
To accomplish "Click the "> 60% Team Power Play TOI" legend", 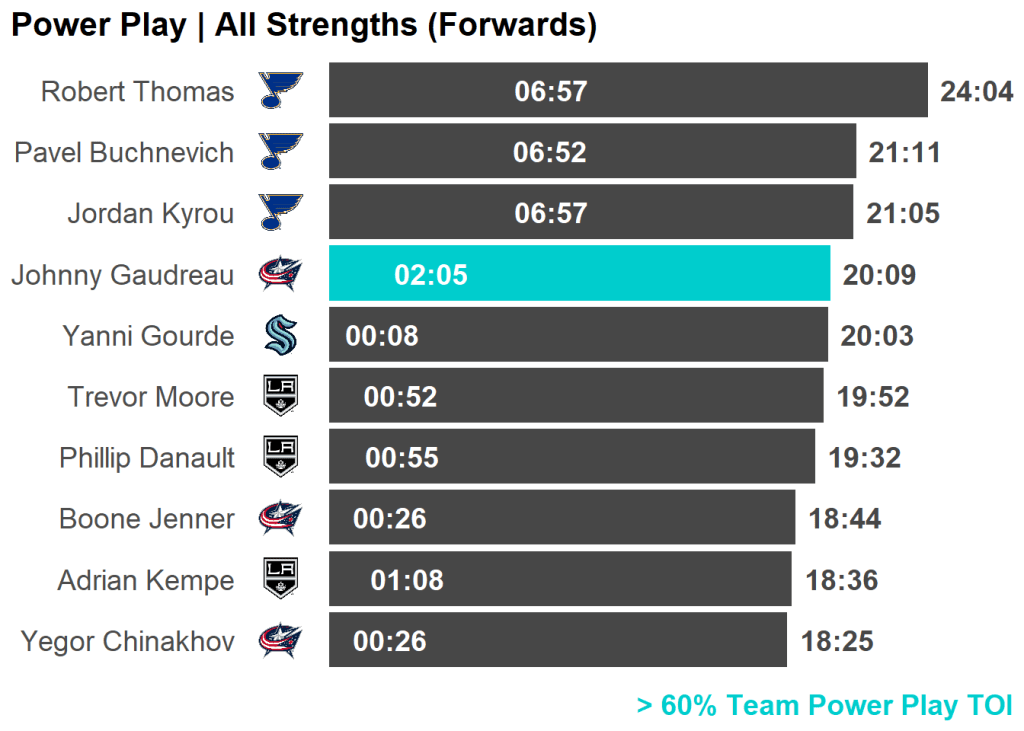I will coord(824,705).
